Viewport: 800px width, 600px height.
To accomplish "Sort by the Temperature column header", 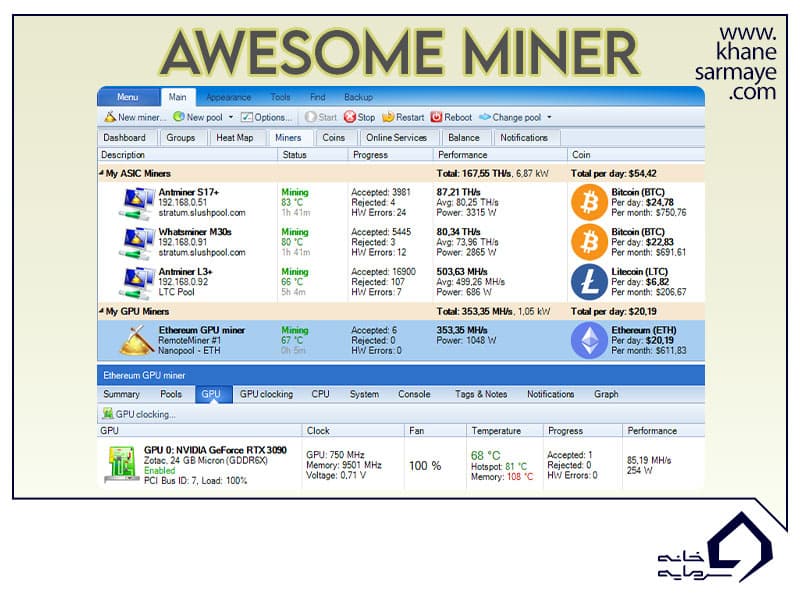I will coord(505,431).
